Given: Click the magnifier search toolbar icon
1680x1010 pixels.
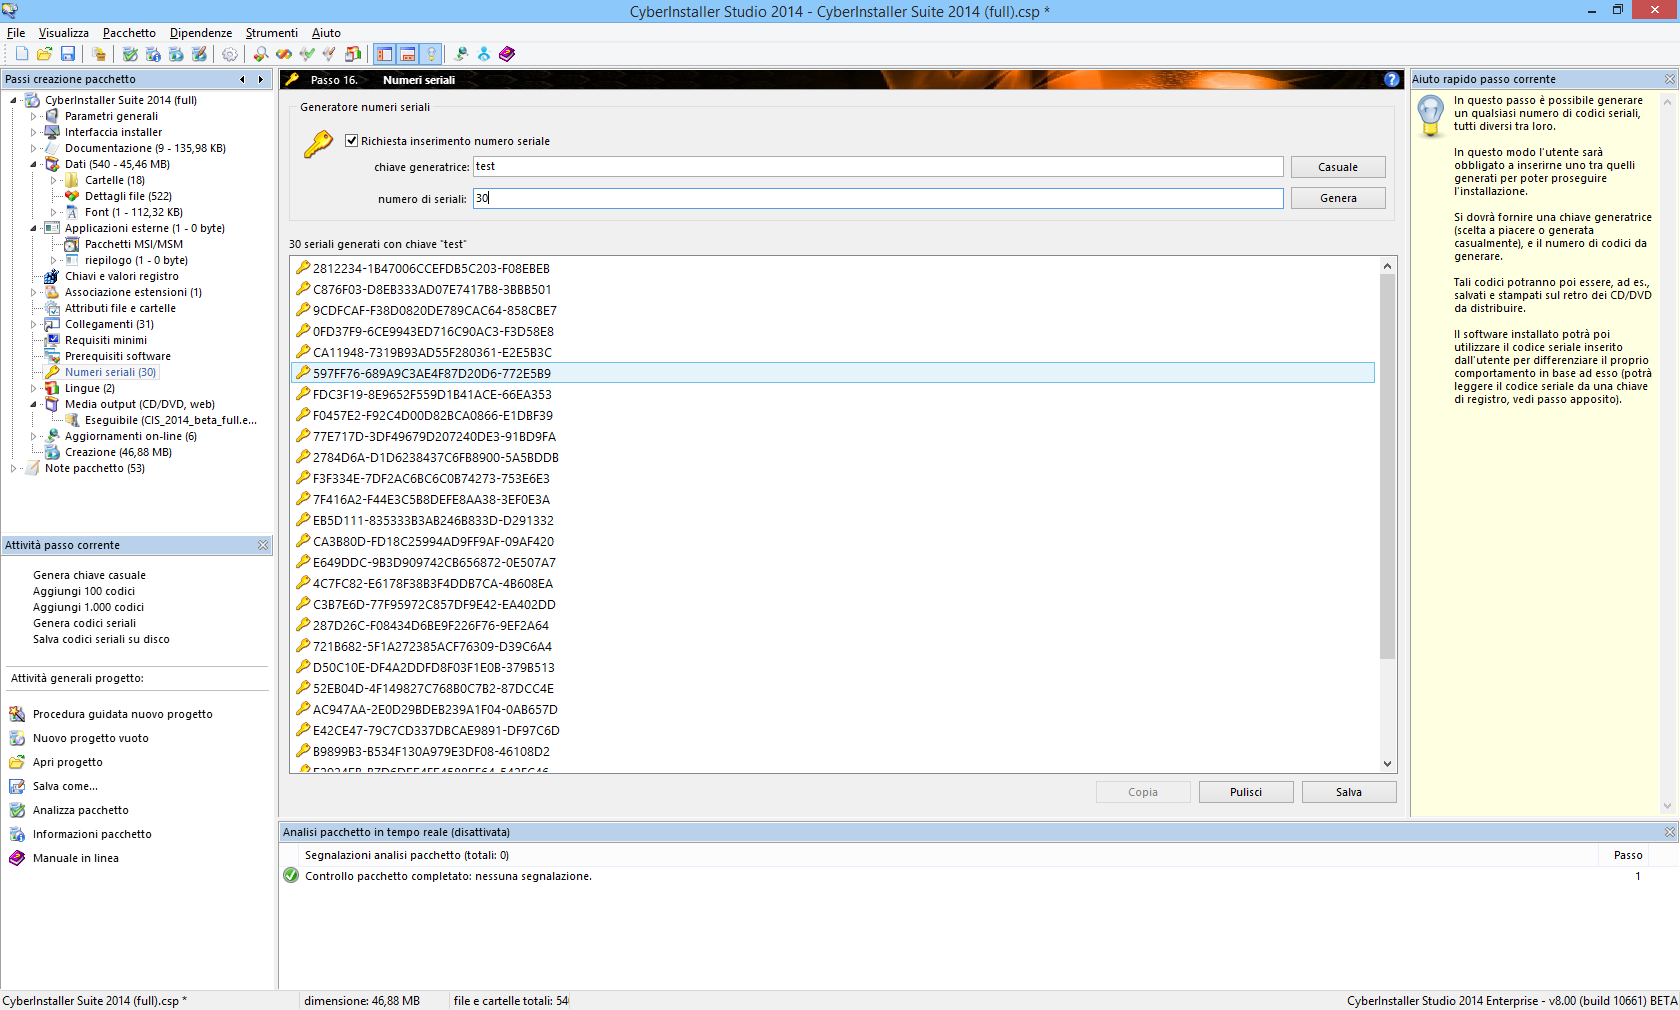Looking at the screenshot, I should (260, 54).
